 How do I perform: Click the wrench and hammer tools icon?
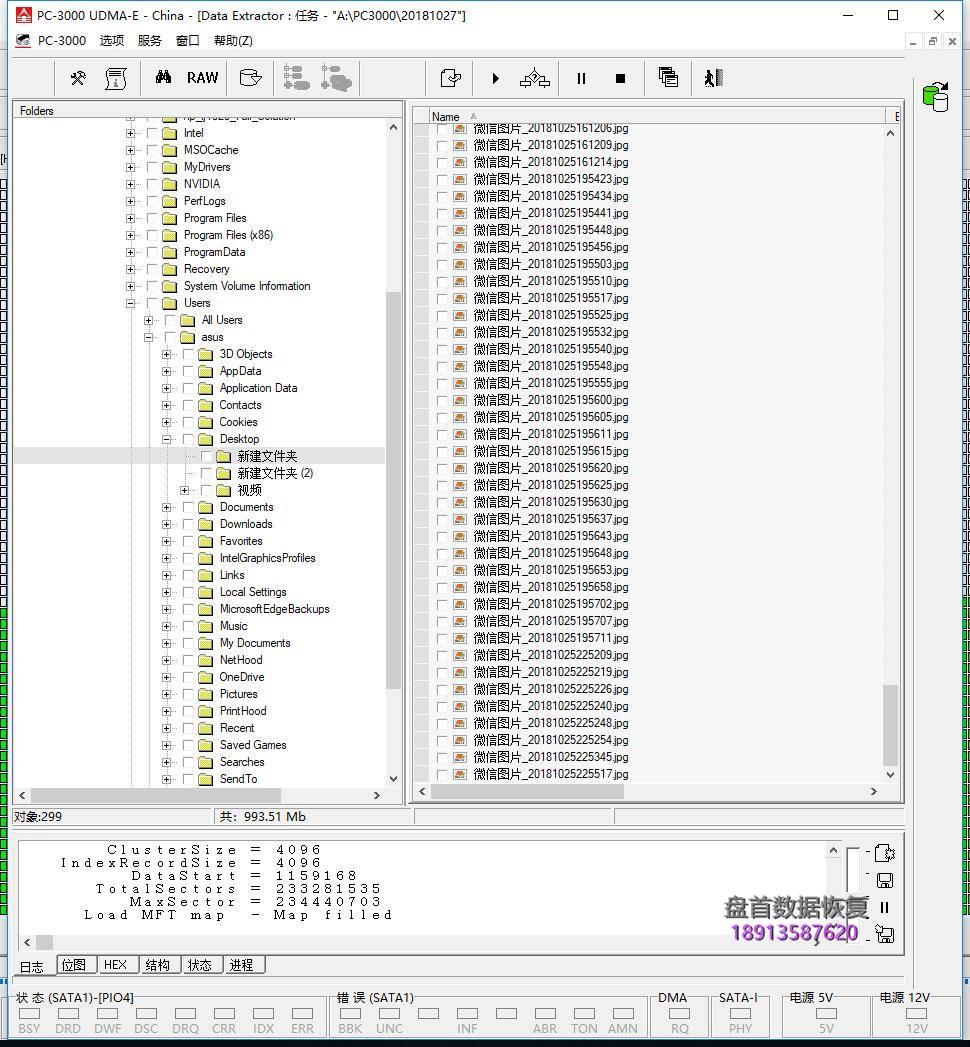[x=78, y=78]
